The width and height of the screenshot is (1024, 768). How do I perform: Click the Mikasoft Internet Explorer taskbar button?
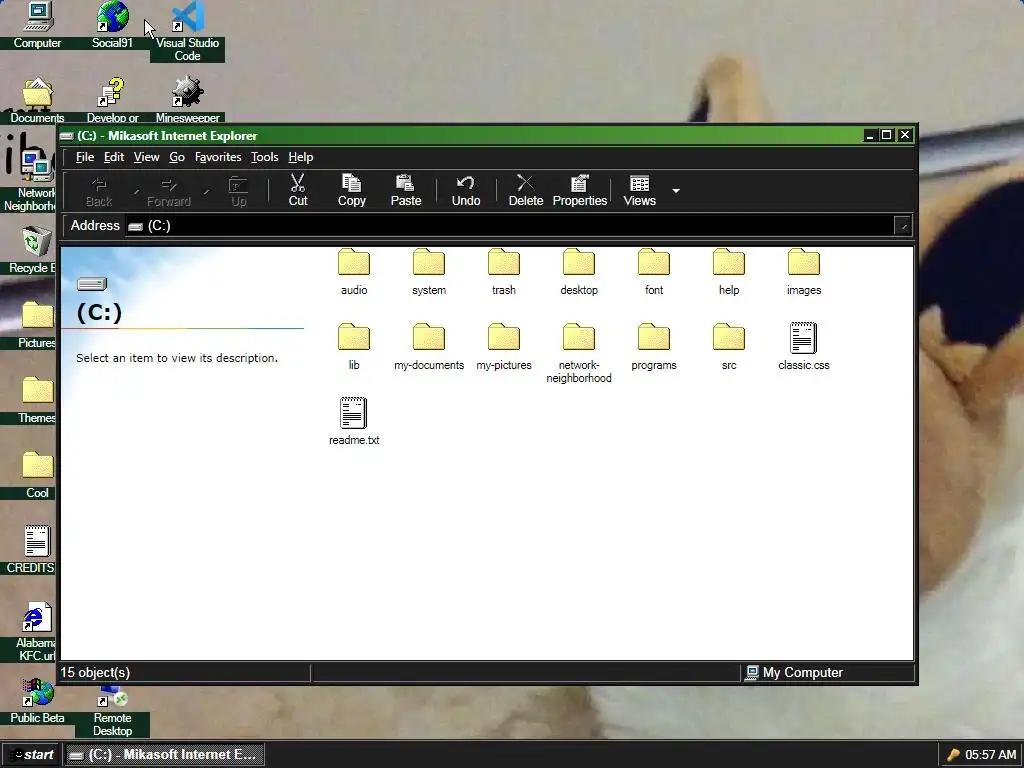point(165,754)
